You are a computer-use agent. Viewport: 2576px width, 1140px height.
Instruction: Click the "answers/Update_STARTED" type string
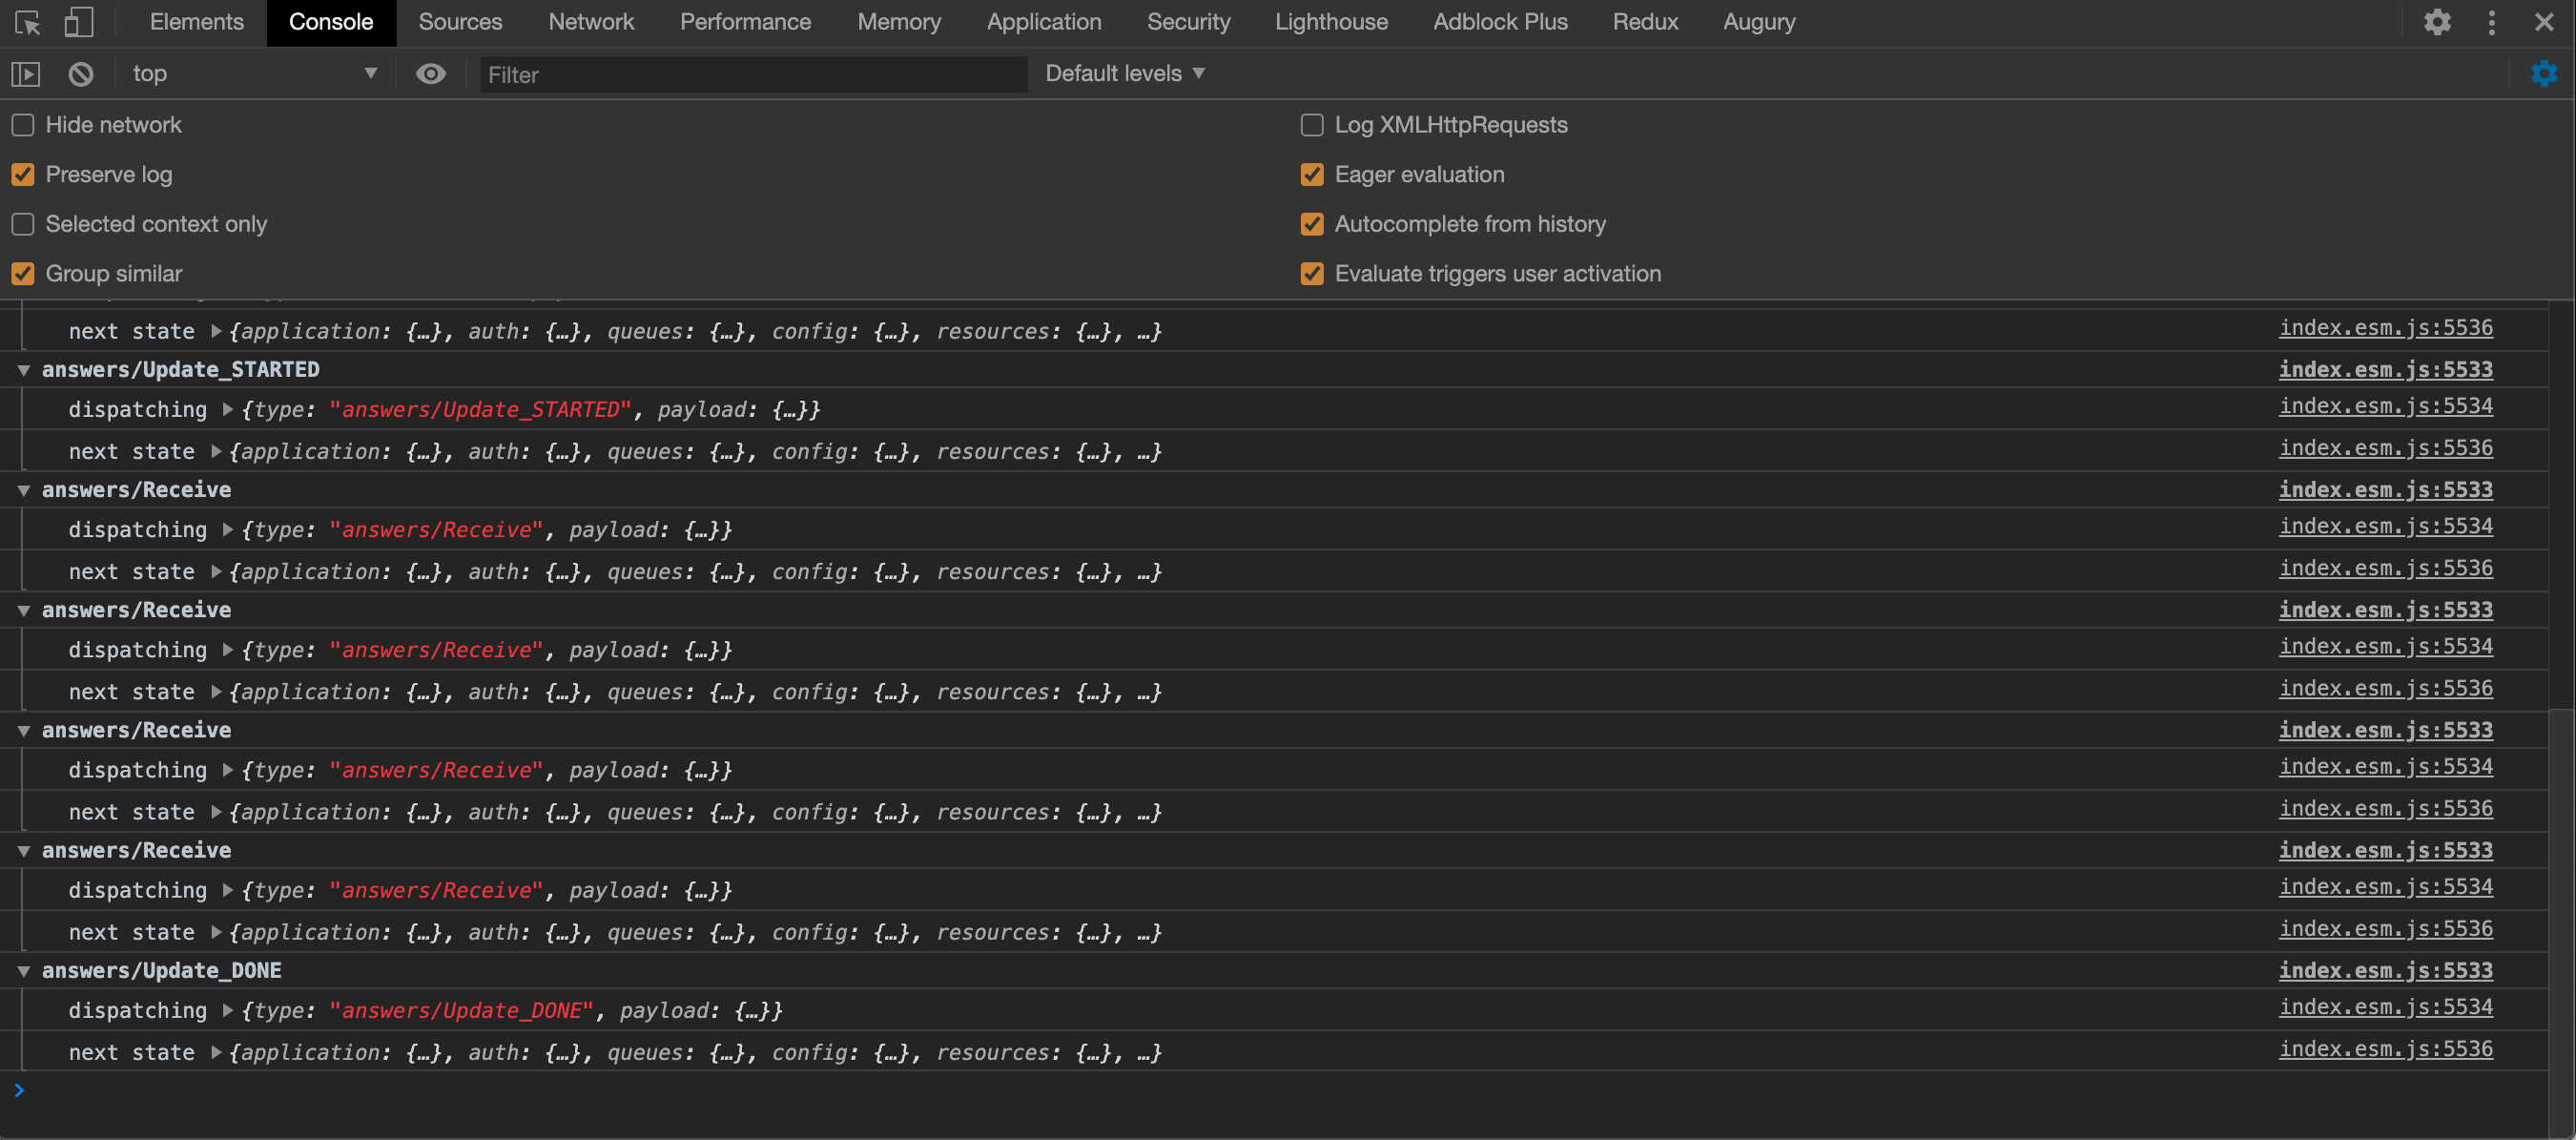coord(481,410)
